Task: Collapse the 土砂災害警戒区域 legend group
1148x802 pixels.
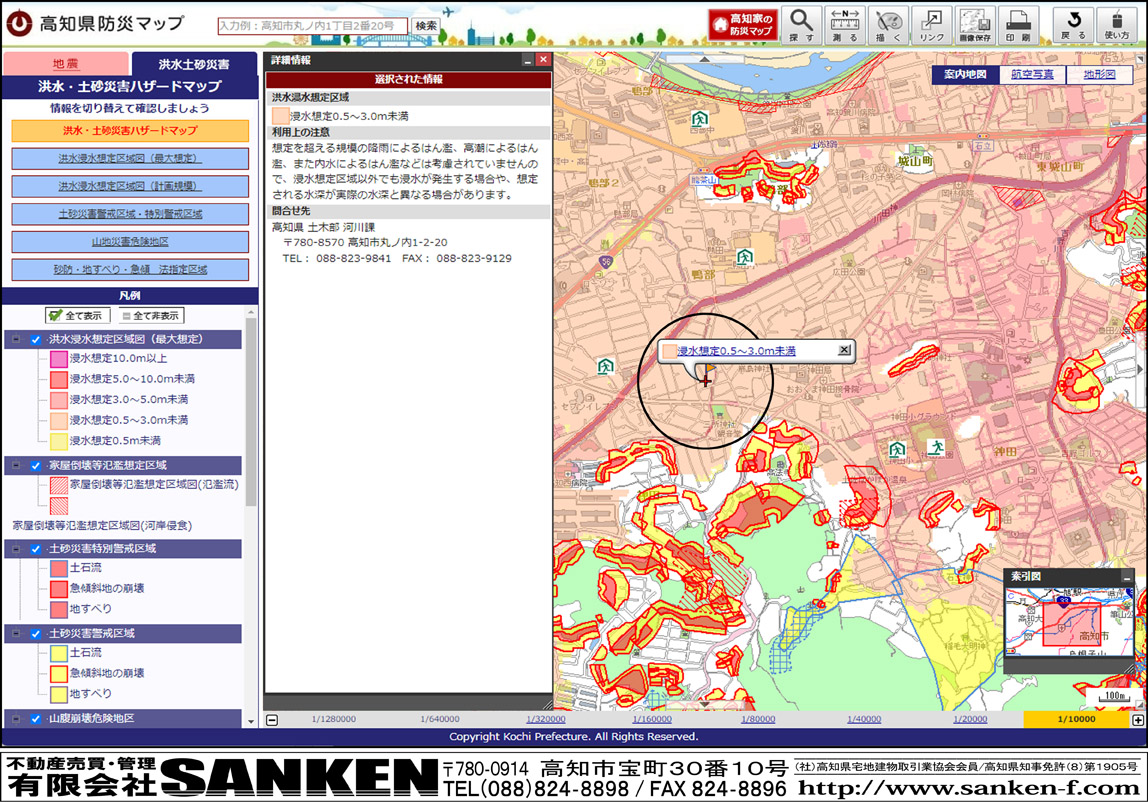Action: tap(16, 634)
